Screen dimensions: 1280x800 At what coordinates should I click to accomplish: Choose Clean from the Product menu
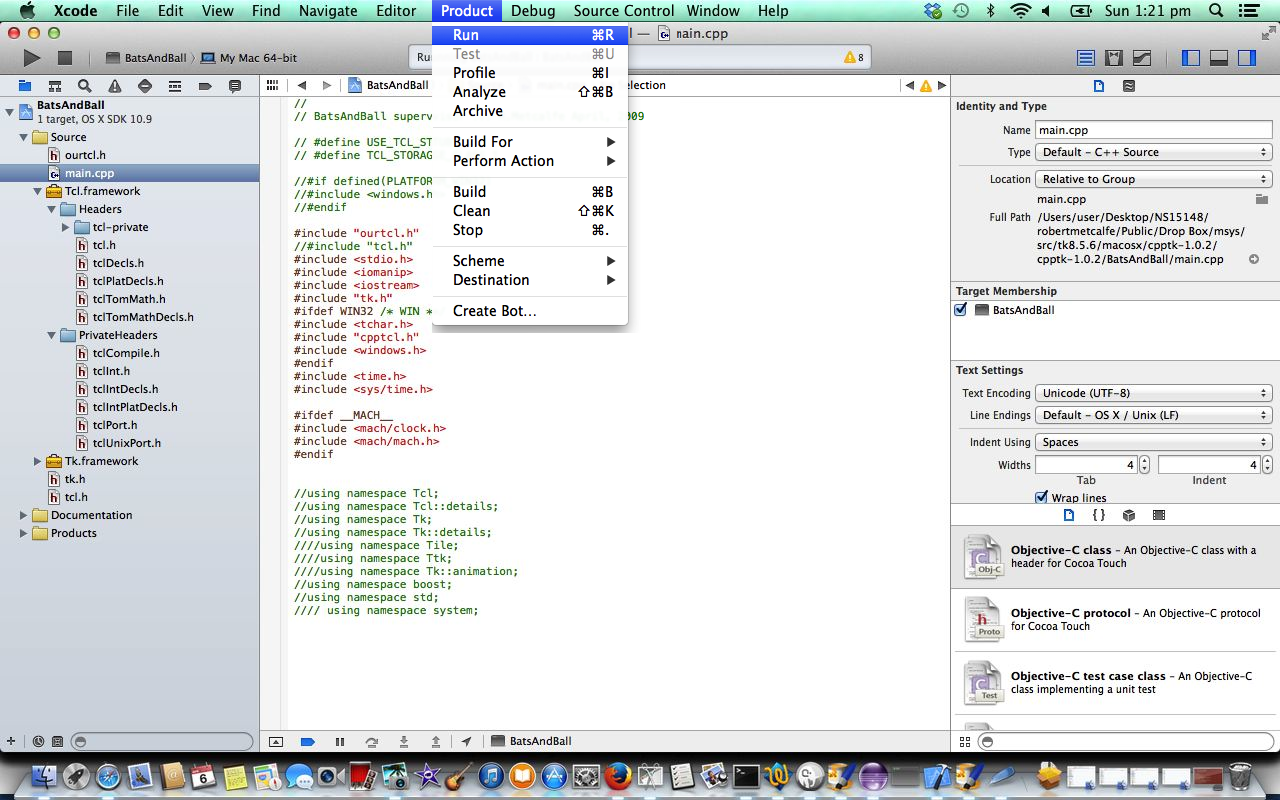point(530,211)
